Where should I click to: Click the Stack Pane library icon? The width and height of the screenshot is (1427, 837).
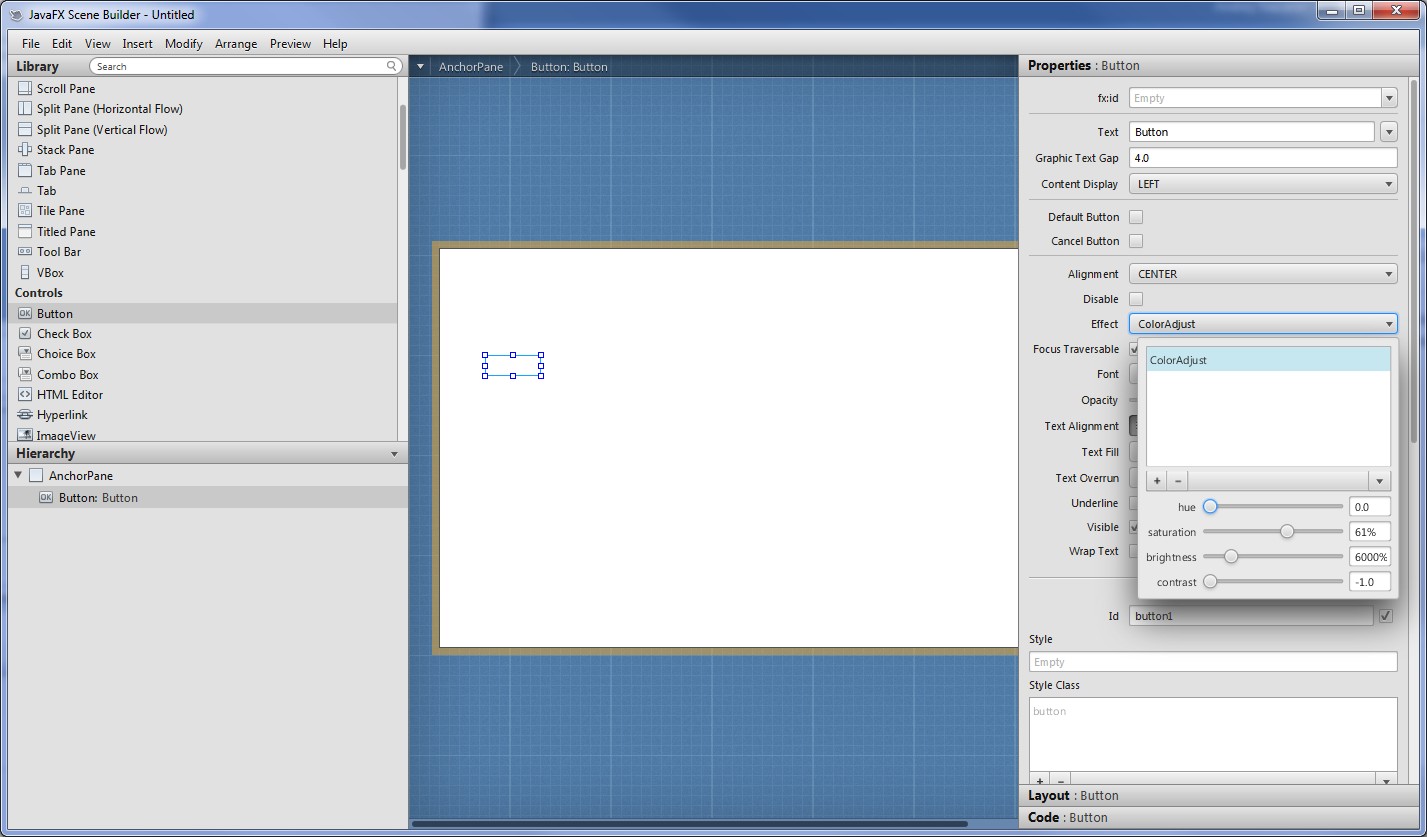click(x=25, y=150)
